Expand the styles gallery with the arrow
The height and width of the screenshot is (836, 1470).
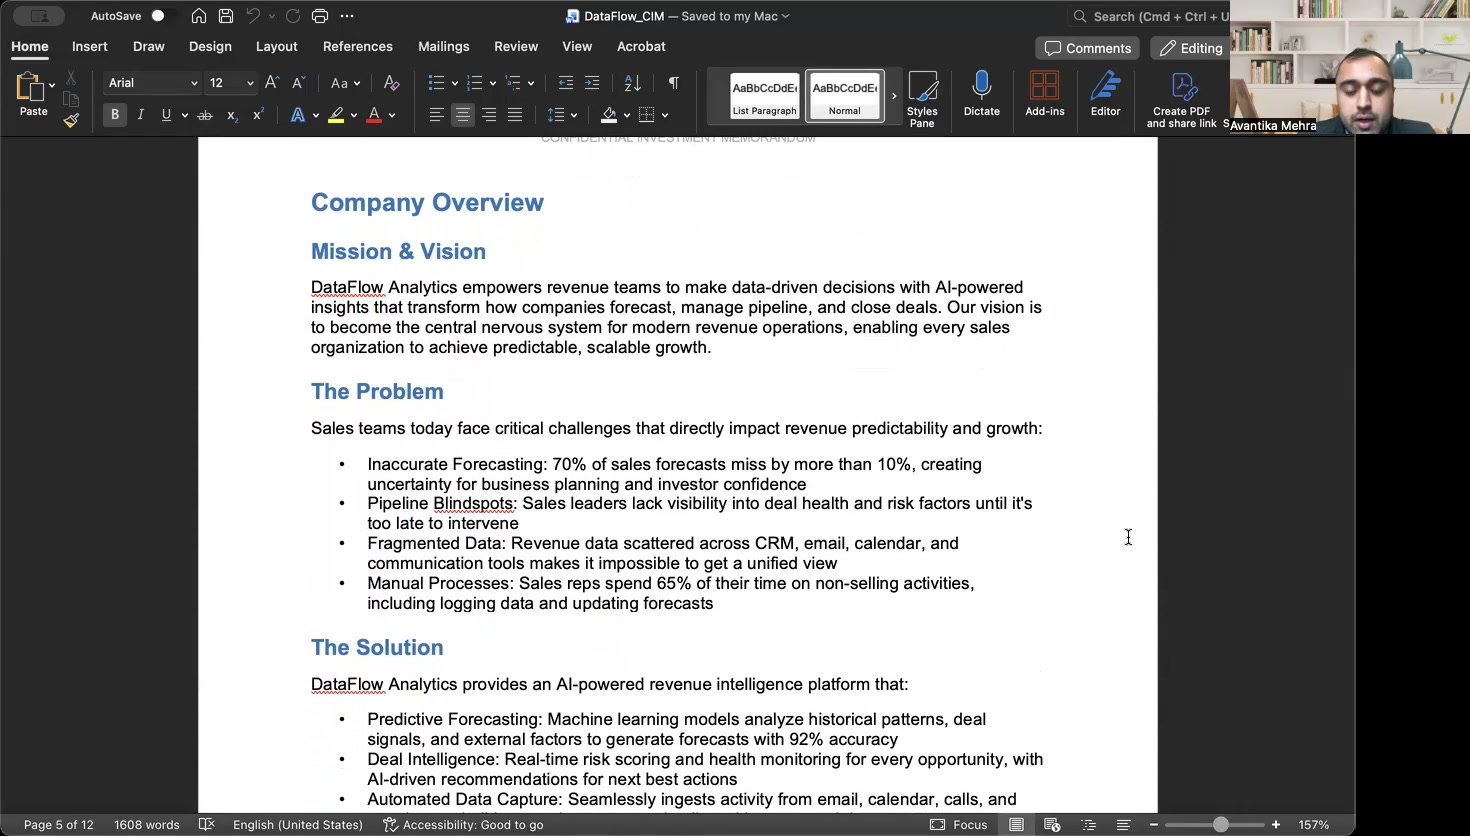click(894, 96)
